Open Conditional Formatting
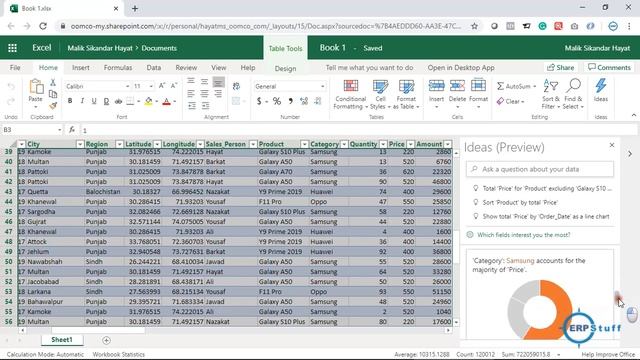The width and height of the screenshot is (640, 360). click(x=350, y=94)
